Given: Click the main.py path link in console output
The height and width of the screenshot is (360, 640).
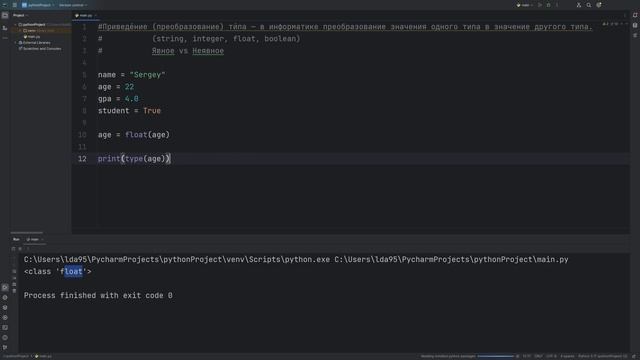Looking at the screenshot, I should (x=451, y=260).
